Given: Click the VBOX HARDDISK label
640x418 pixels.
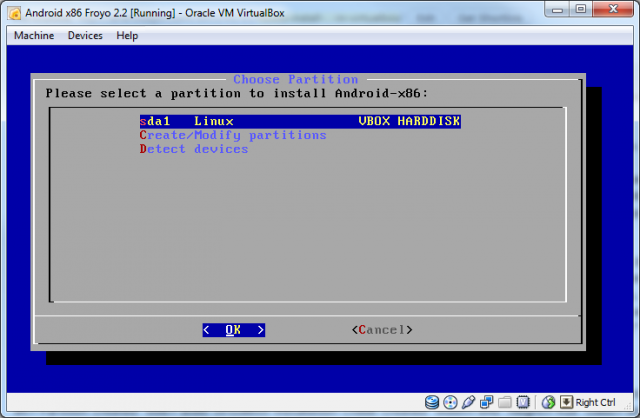Looking at the screenshot, I should [409, 121].
